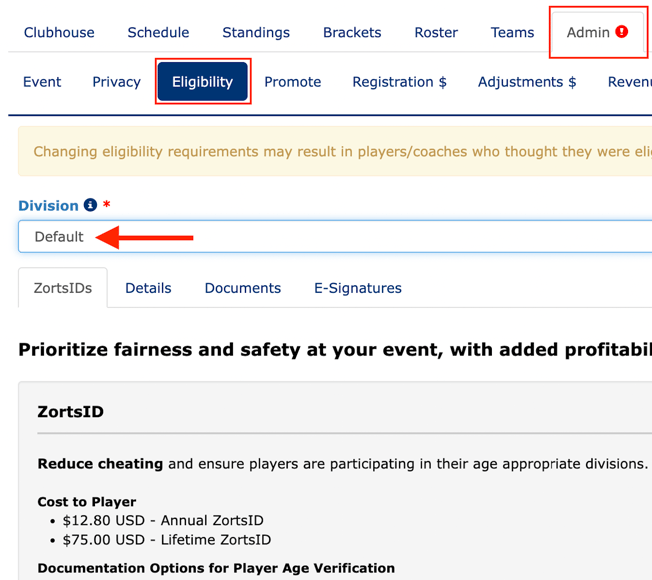Open the Division dropdown showing Default
The image size is (652, 580).
pos(335,237)
